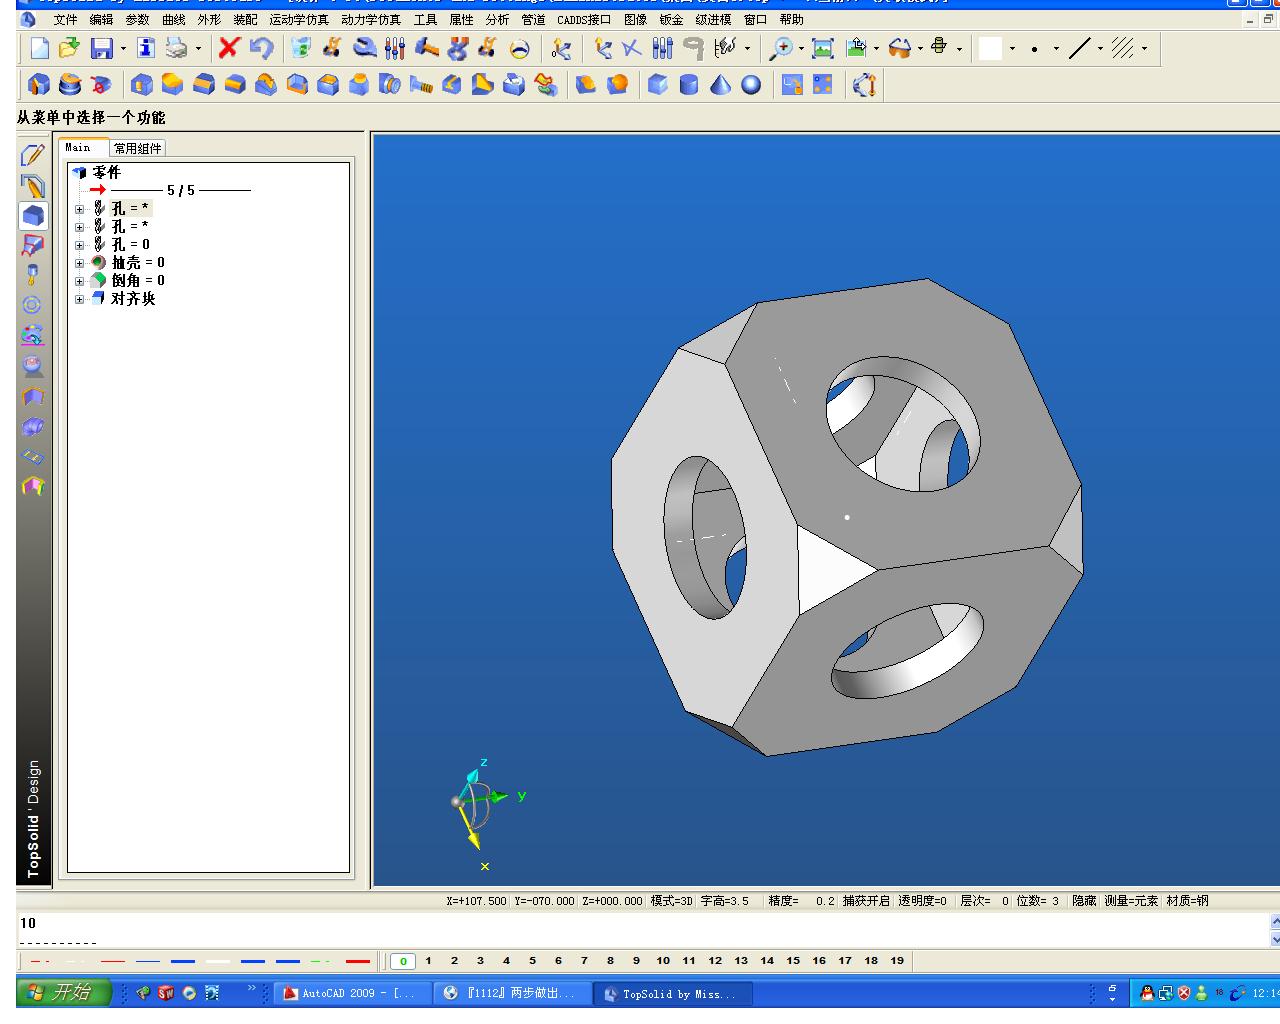Screen dimensions: 1280x1024
Task: Click the magnet tool icon
Action: [693, 47]
